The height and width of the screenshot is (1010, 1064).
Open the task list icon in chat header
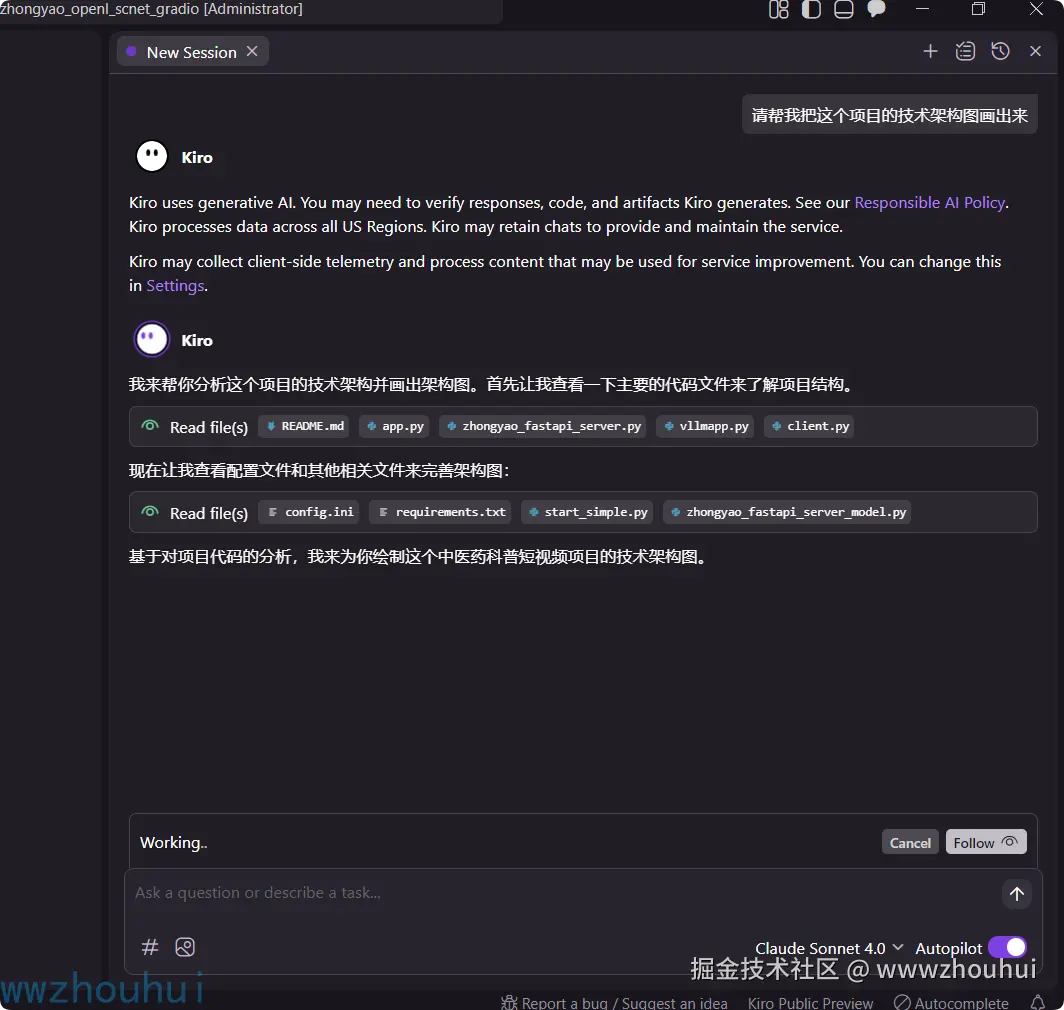tap(965, 51)
